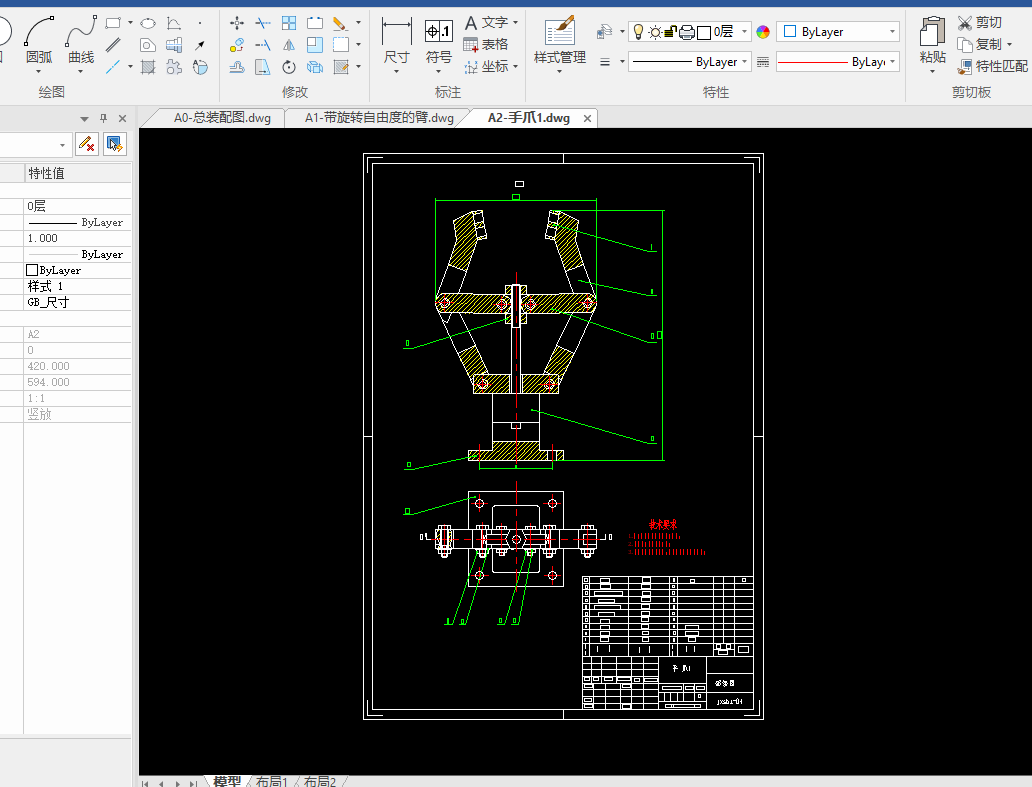
Task: Pick the Point tool in Draw panel
Action: (199, 23)
